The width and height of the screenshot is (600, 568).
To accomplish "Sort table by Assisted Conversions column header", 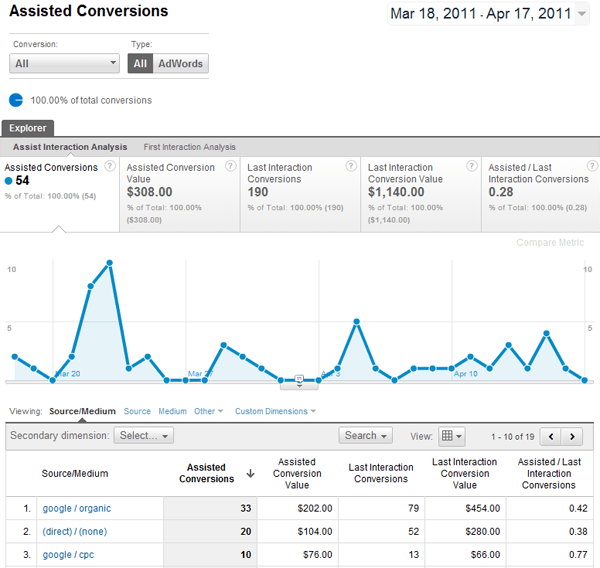I will [207, 473].
